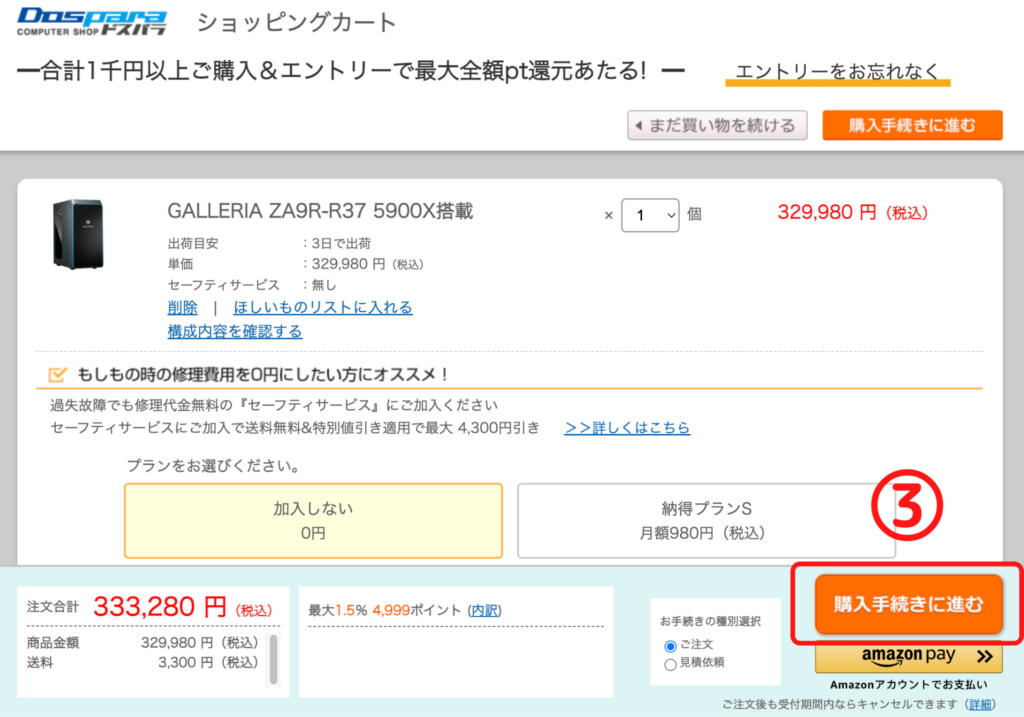
Task: Open the quantity dropdown
Action: click(650, 214)
